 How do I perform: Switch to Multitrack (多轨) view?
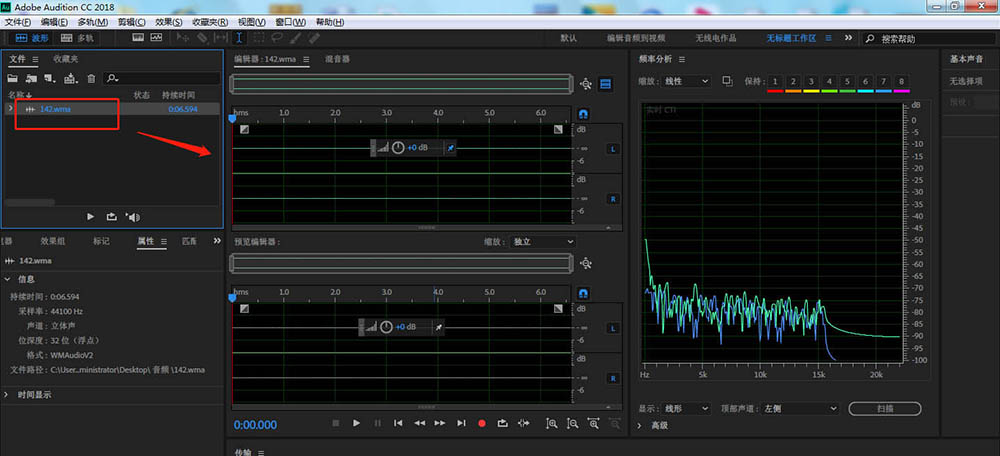click(77, 38)
